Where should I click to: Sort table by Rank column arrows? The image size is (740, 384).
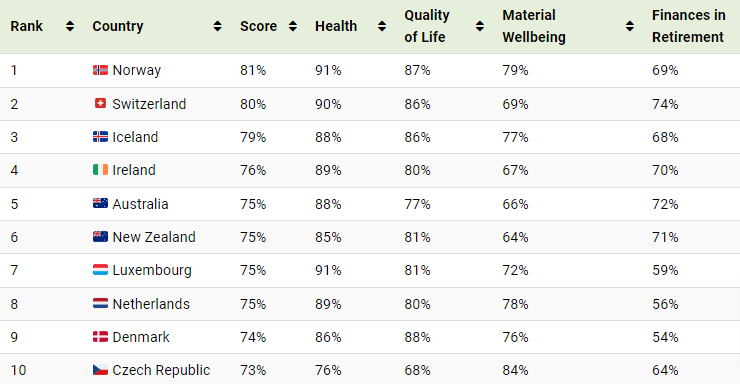[x=70, y=26]
